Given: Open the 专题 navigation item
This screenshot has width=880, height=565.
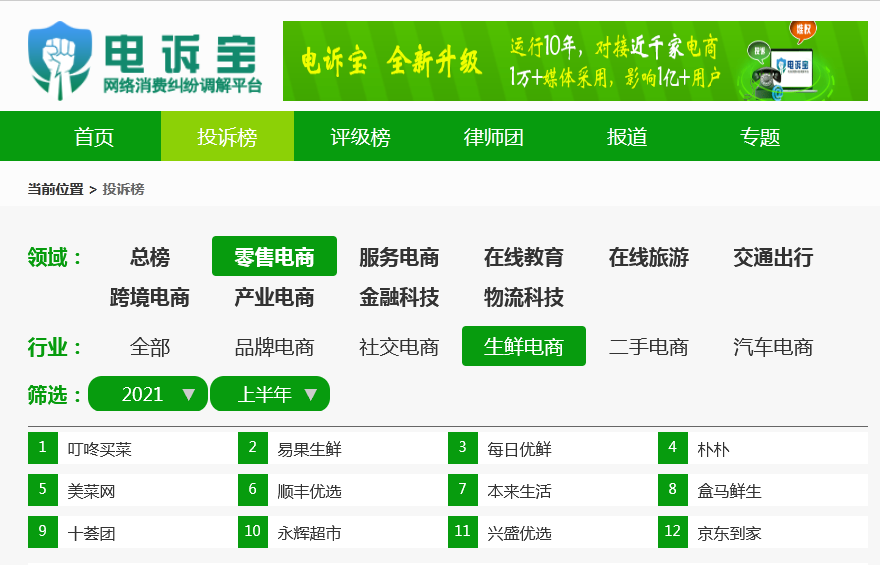Looking at the screenshot, I should [760, 137].
